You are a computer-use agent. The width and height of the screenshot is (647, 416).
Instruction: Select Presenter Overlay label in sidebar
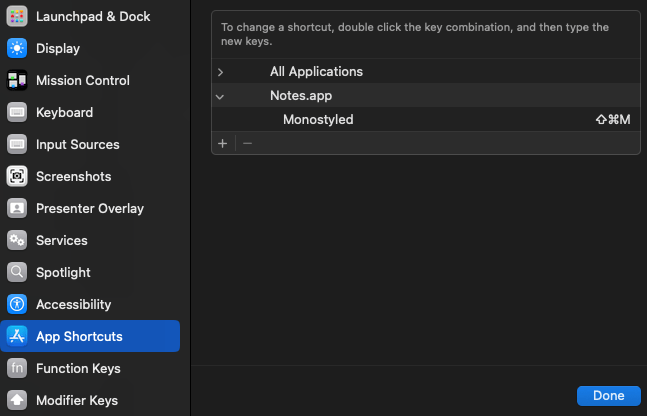[x=90, y=208]
